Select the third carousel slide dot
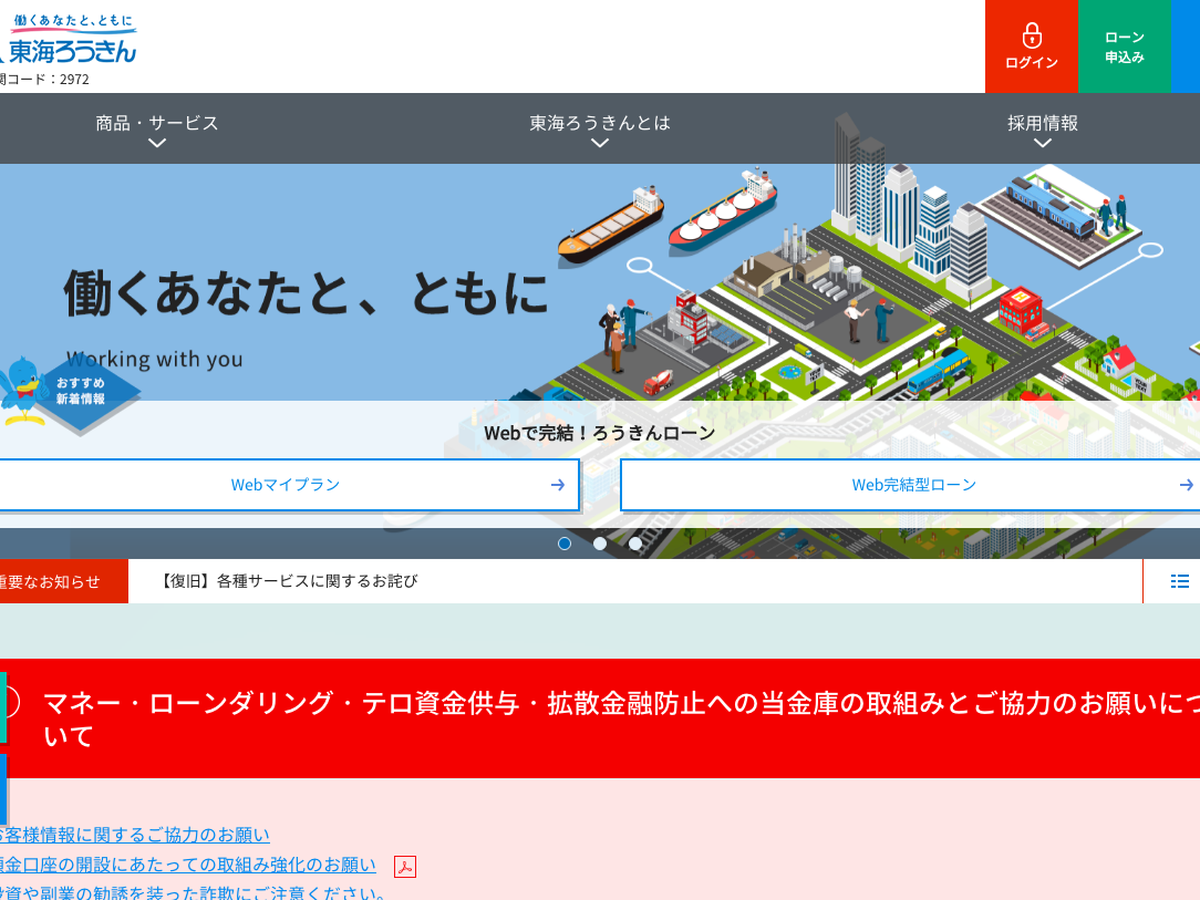Screen dimensions: 1200x900 (x=635, y=543)
